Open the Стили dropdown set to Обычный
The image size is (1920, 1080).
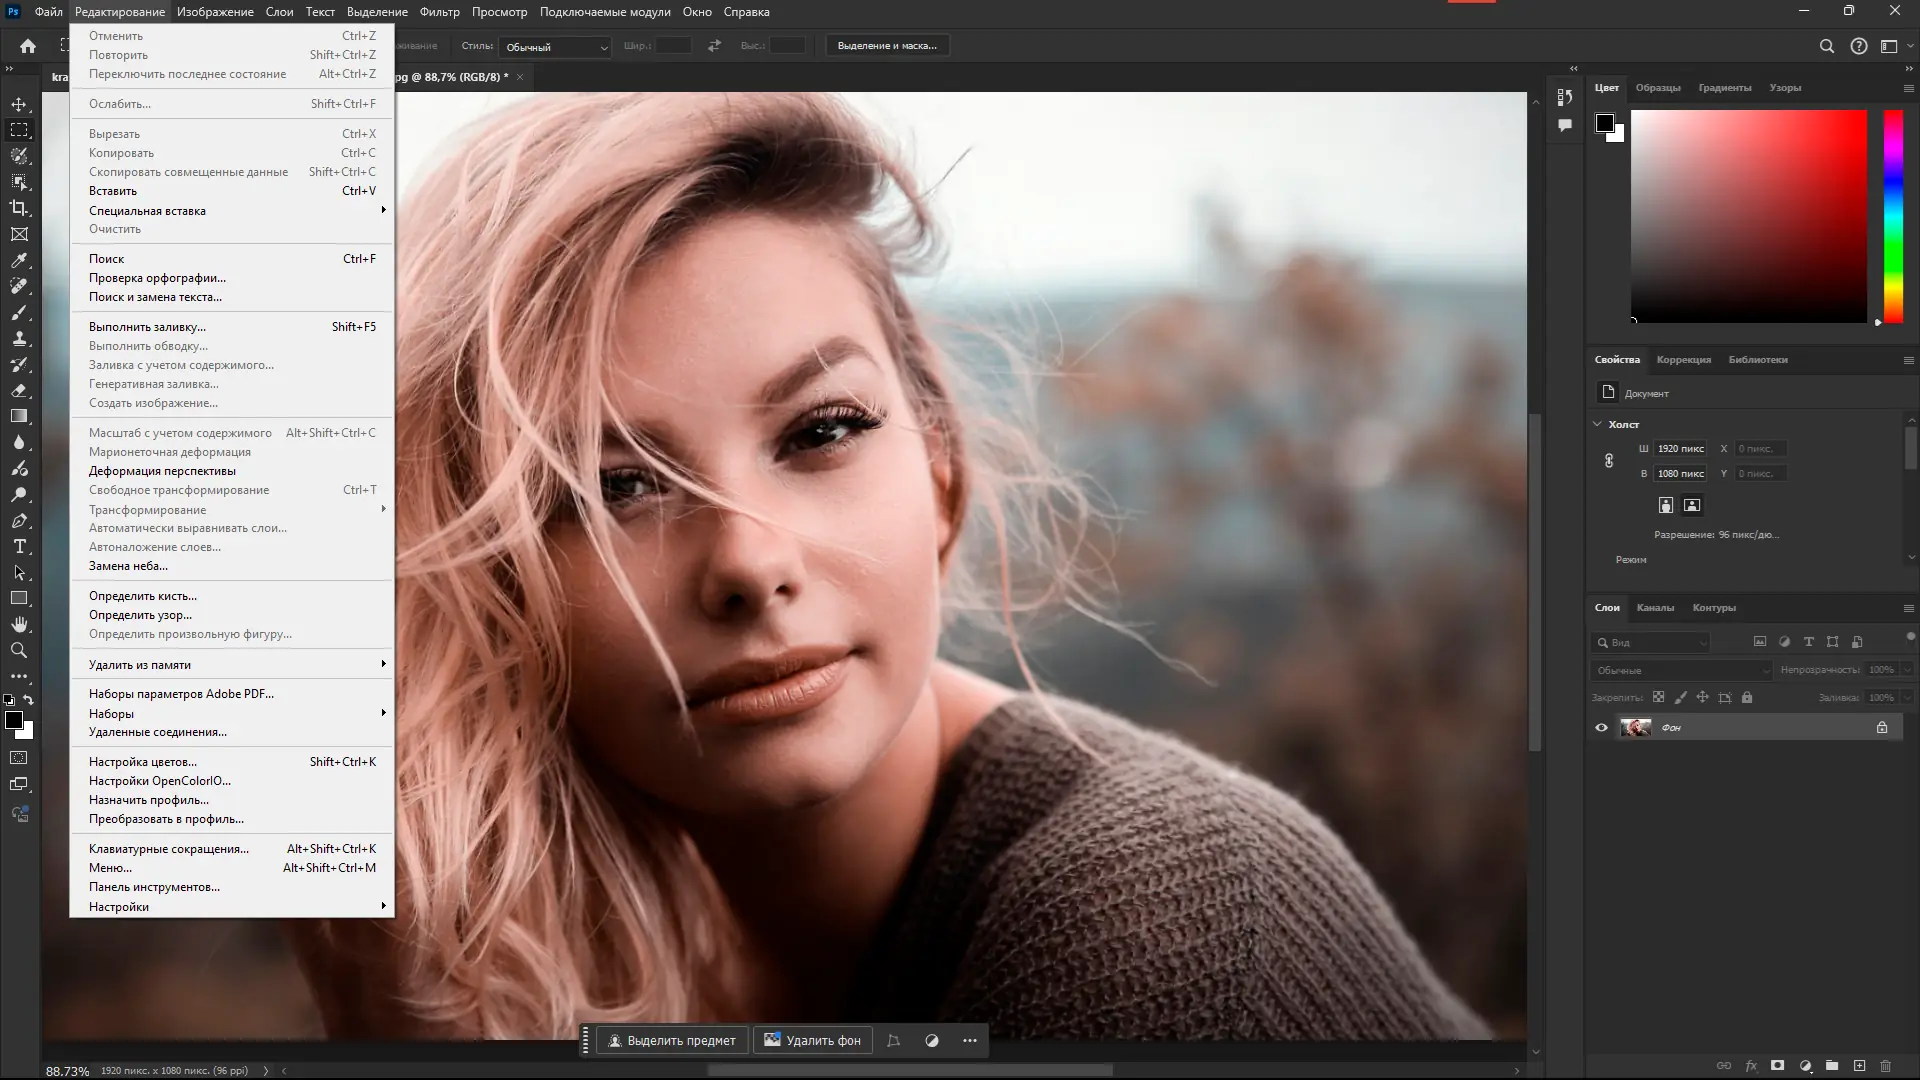tap(556, 47)
